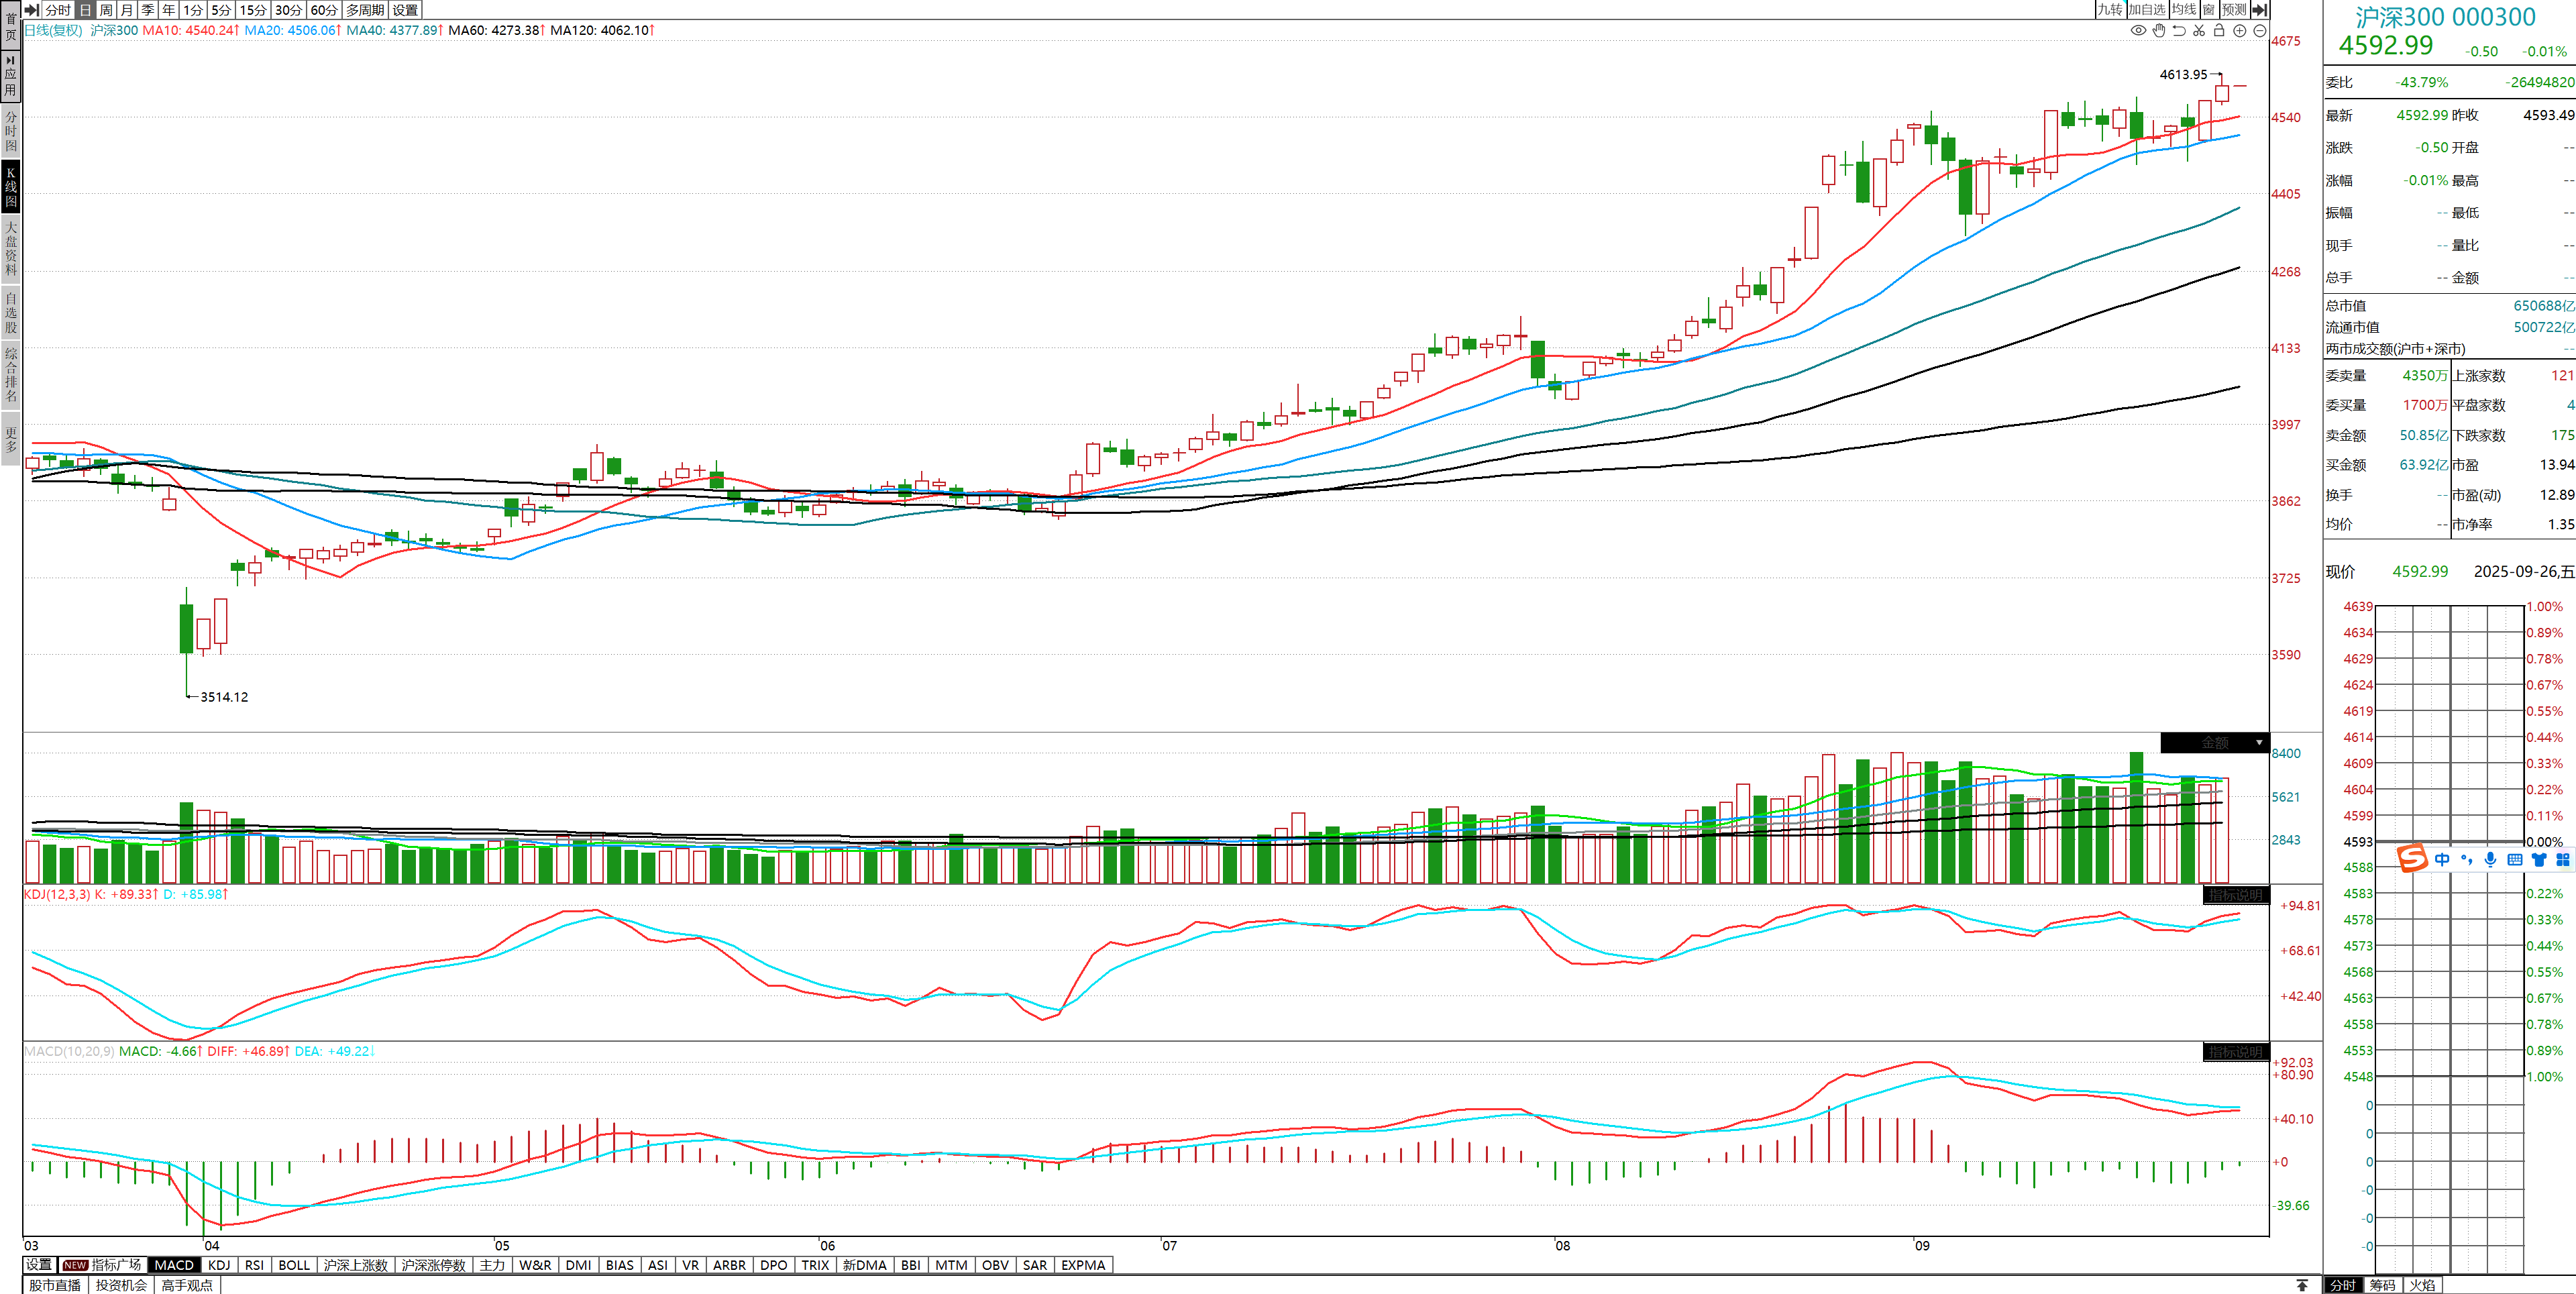Viewport: 2576px width, 1294px height.
Task: Click 指标说明 link in KDJ panel
Action: [2235, 895]
